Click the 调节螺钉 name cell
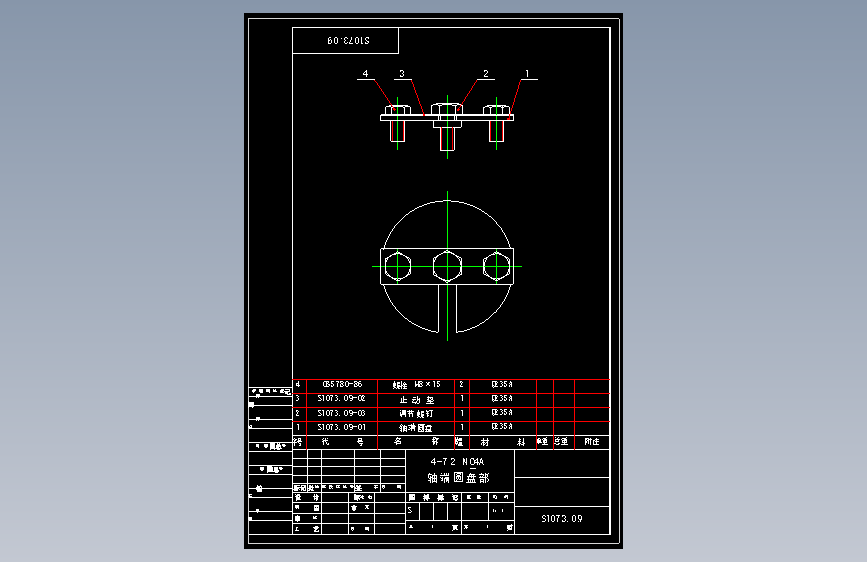 [416, 414]
